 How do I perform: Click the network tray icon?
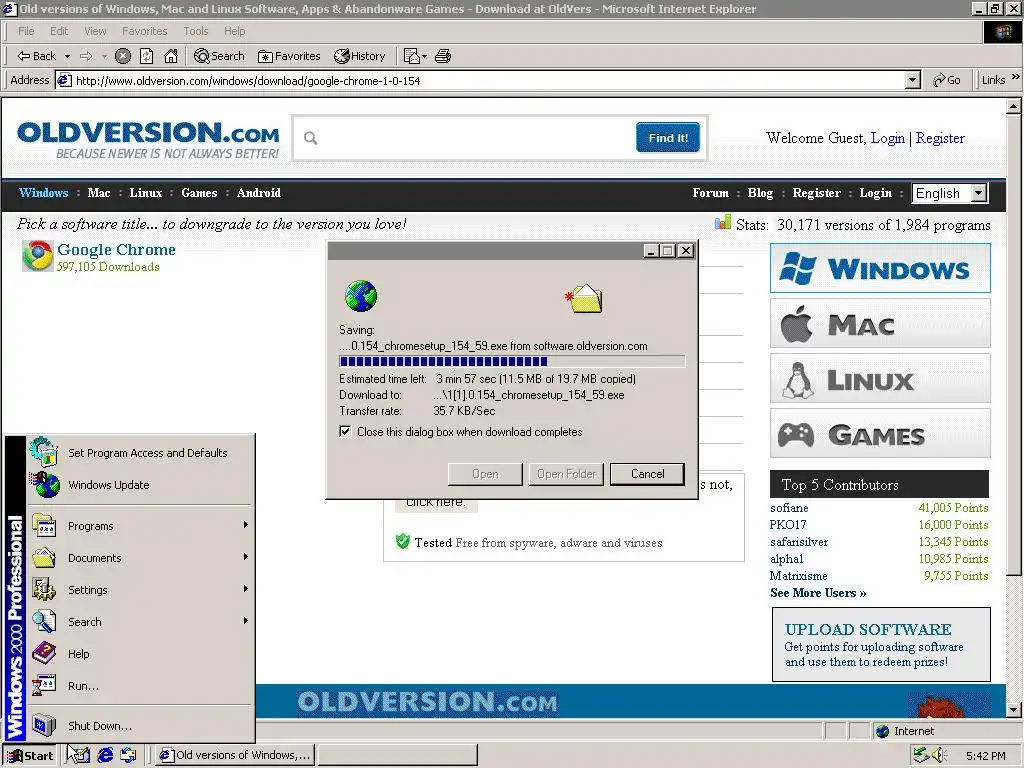tap(921, 756)
